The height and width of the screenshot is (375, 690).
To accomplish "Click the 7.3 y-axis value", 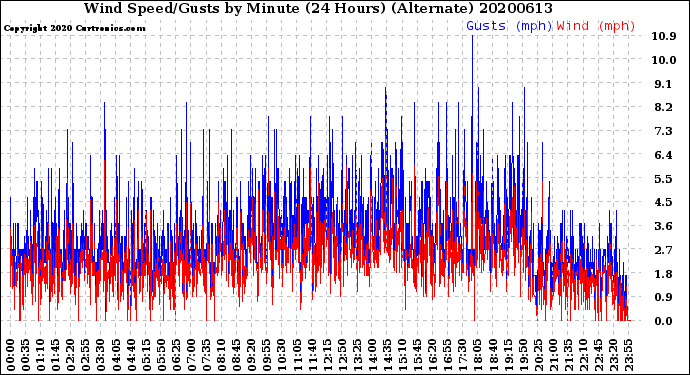I will [663, 131].
